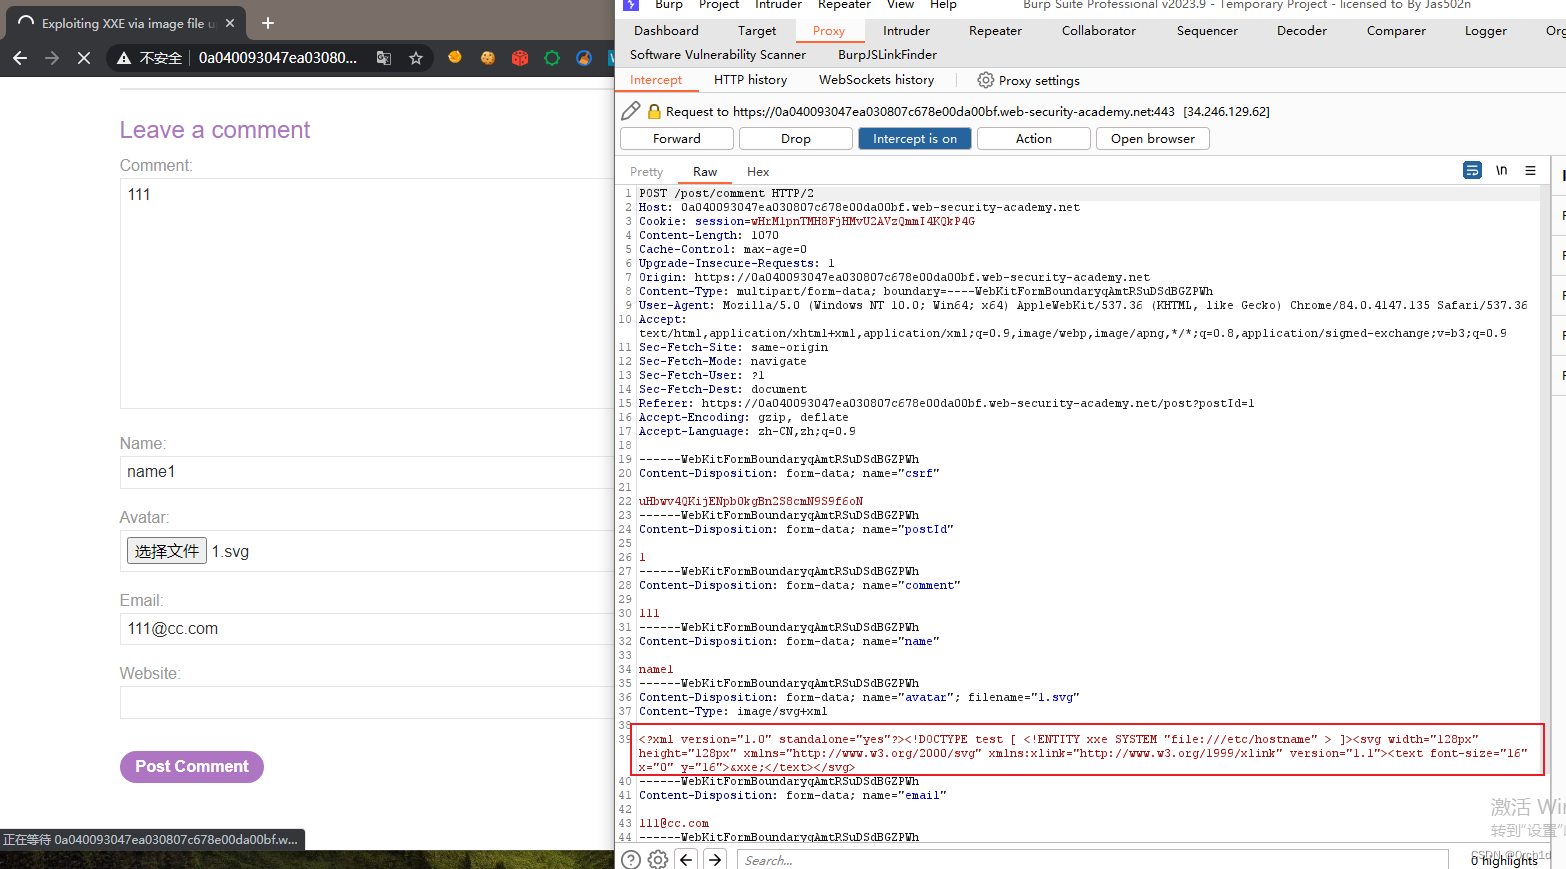Open Software Vulnerability Scanner tab
This screenshot has width=1566, height=869.
coord(718,55)
